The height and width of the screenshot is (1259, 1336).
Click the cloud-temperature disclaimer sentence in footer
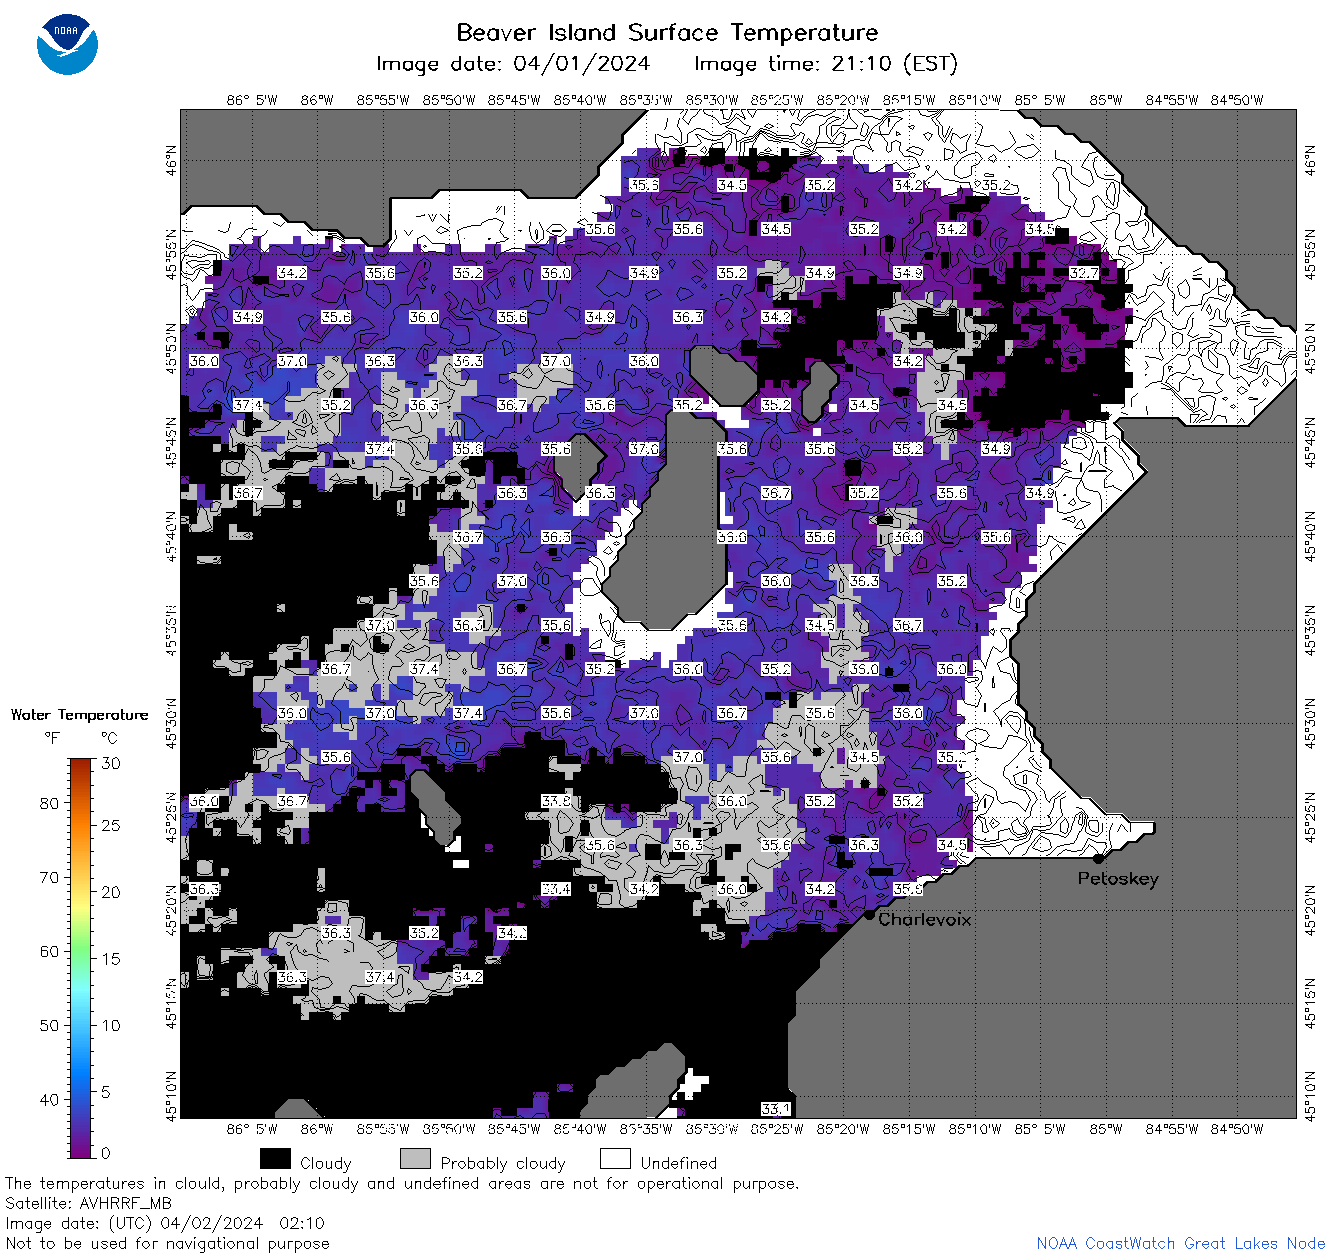[402, 1183]
